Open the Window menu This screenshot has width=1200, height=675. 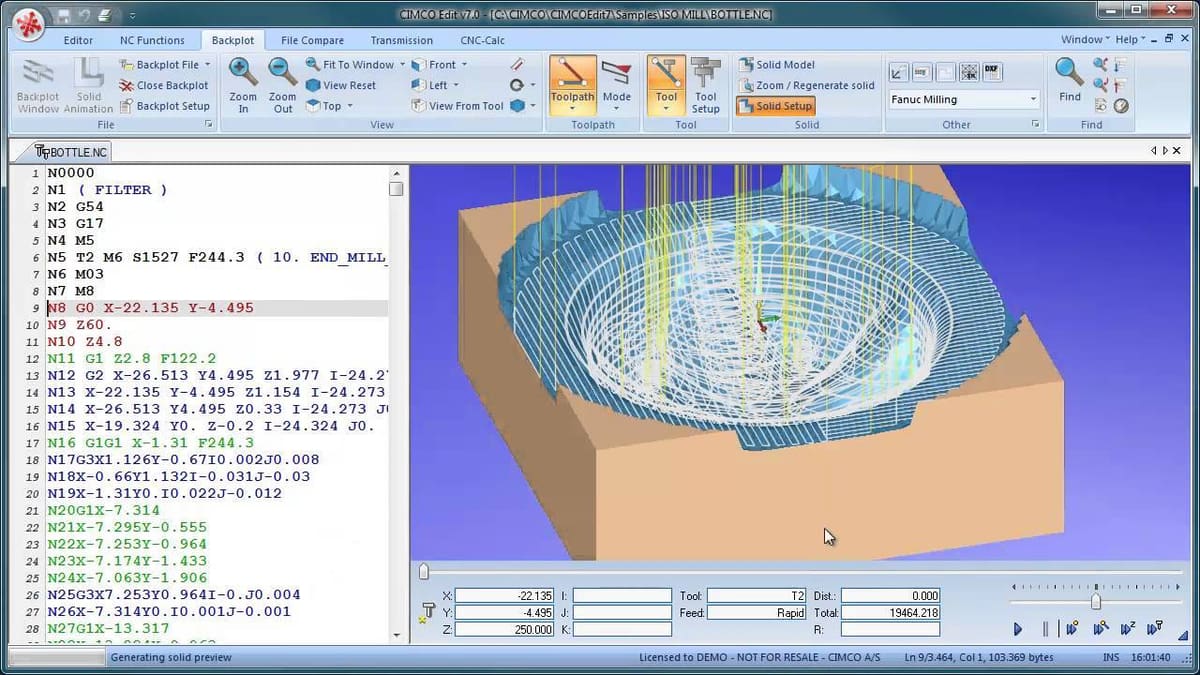pyautogui.click(x=1084, y=40)
